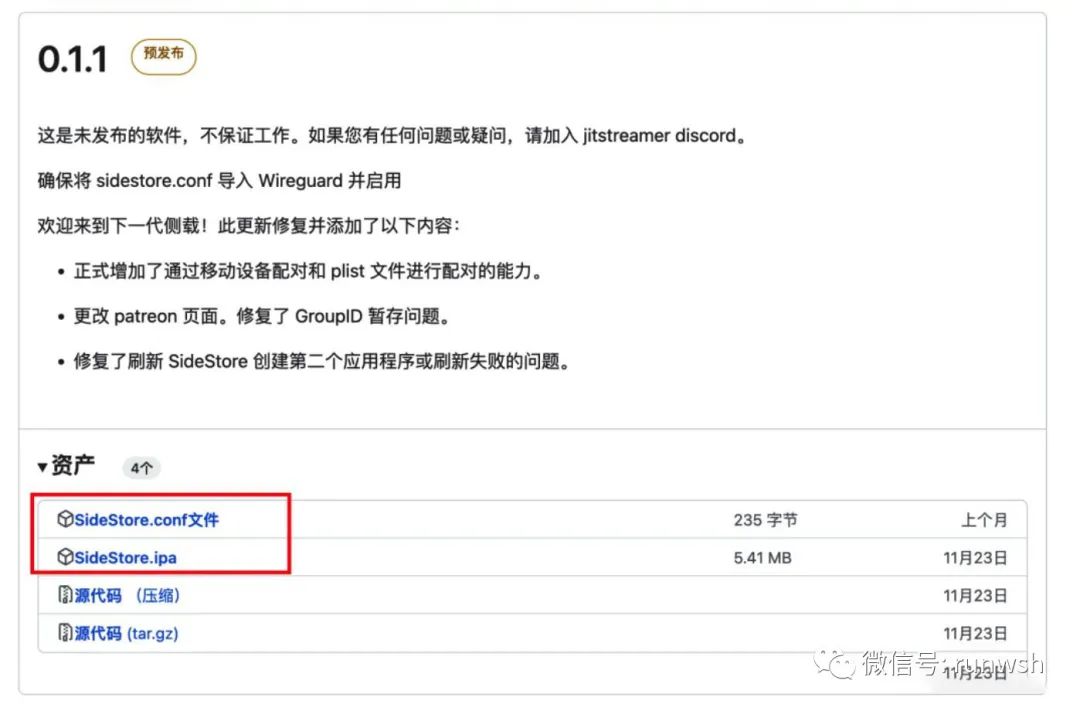This screenshot has width=1080, height=711.
Task: Click the 4个 asset count badge
Action: pos(142,468)
